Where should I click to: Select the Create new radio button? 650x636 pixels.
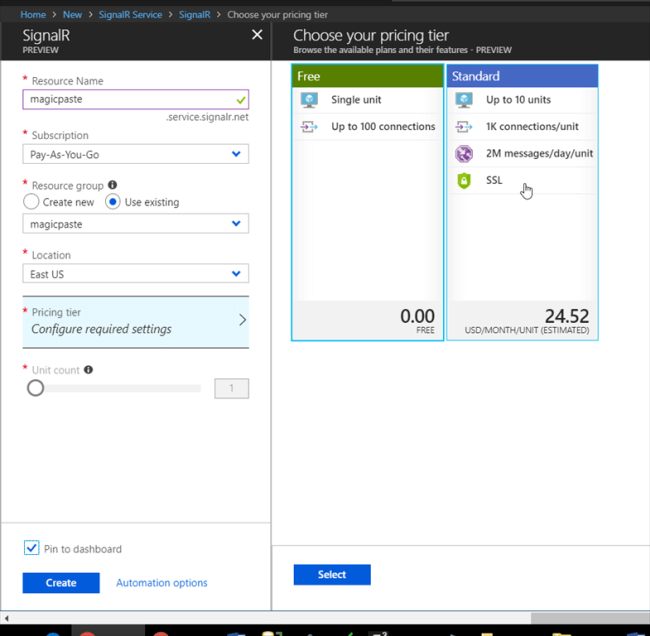(x=31, y=202)
